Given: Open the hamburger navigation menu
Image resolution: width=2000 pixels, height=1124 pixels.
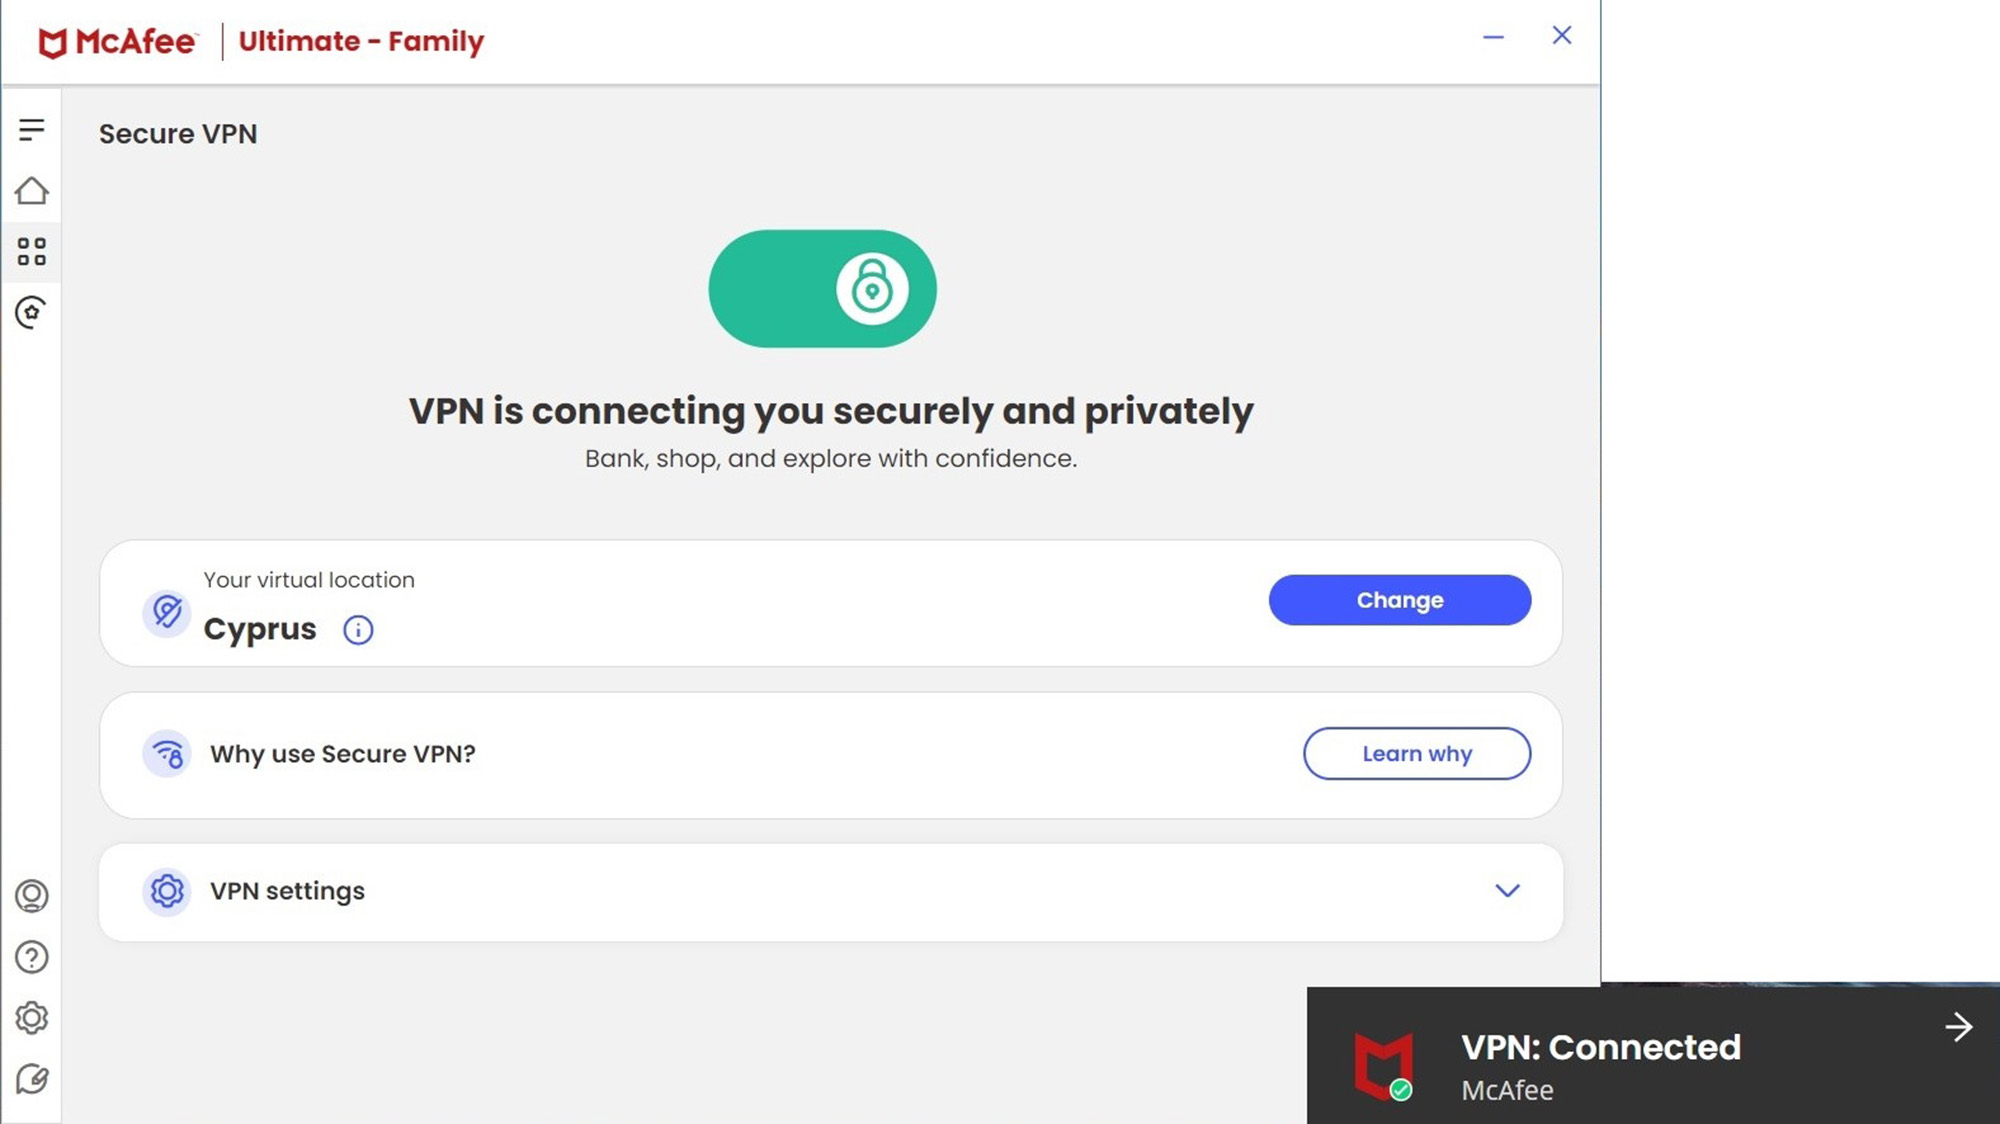Looking at the screenshot, I should click(x=32, y=129).
